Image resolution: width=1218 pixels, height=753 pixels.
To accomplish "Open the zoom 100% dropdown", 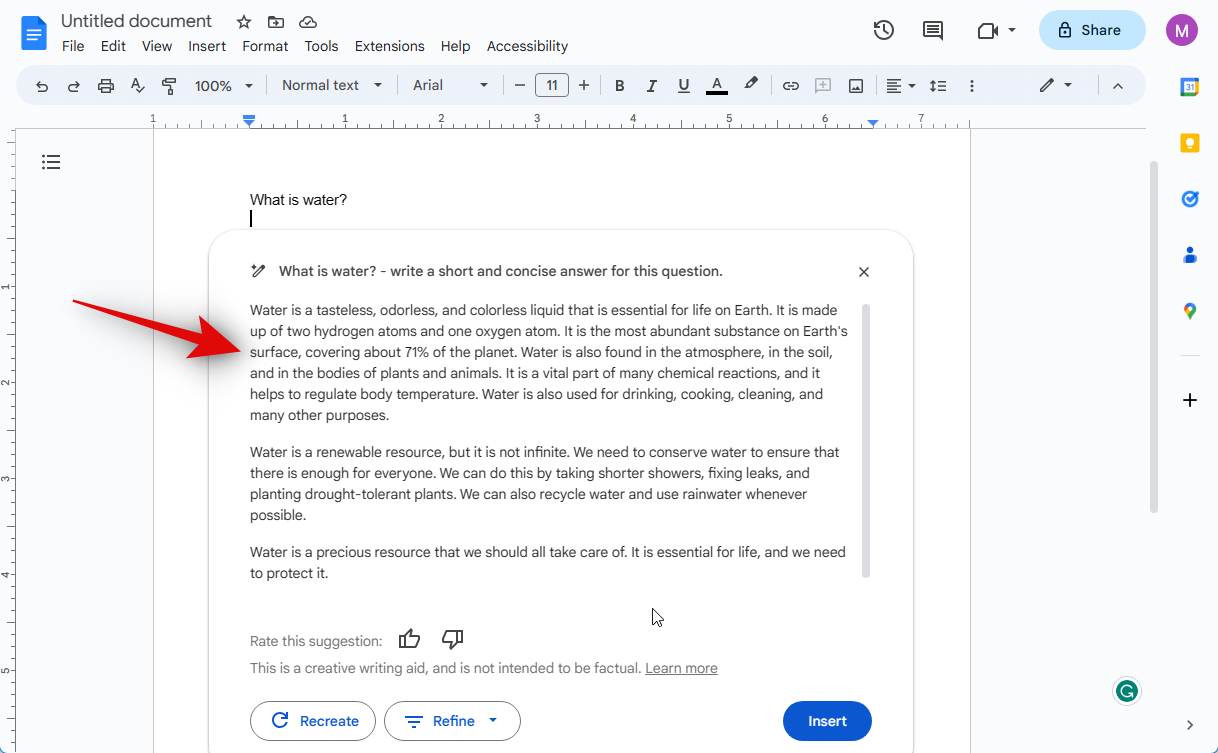I will pos(223,86).
